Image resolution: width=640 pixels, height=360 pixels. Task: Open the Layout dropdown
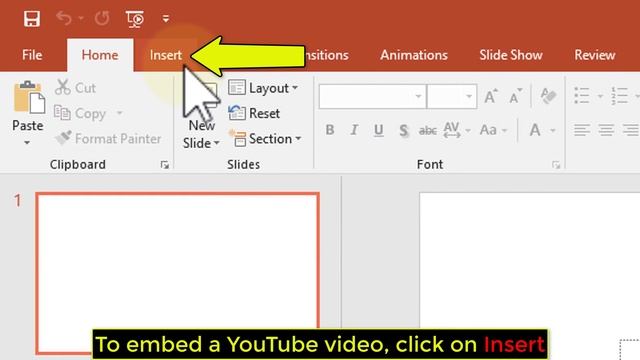tap(263, 88)
